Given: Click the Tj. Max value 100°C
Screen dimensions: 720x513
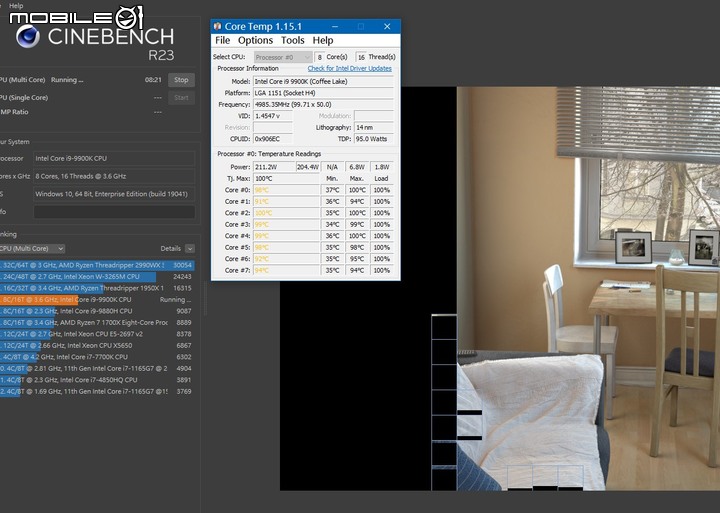Looking at the screenshot, I should (x=287, y=178).
